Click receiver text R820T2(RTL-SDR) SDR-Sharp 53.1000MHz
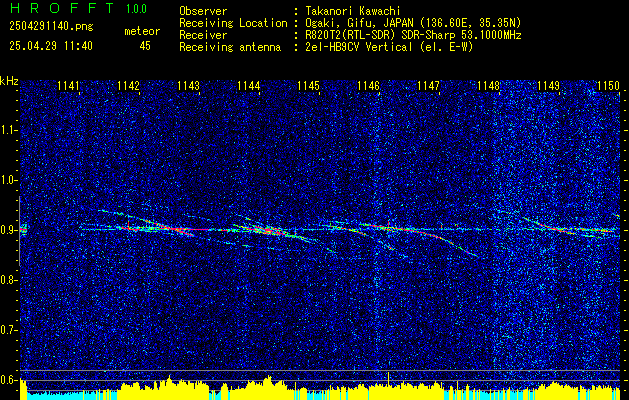629x400 pixels. [412, 35]
